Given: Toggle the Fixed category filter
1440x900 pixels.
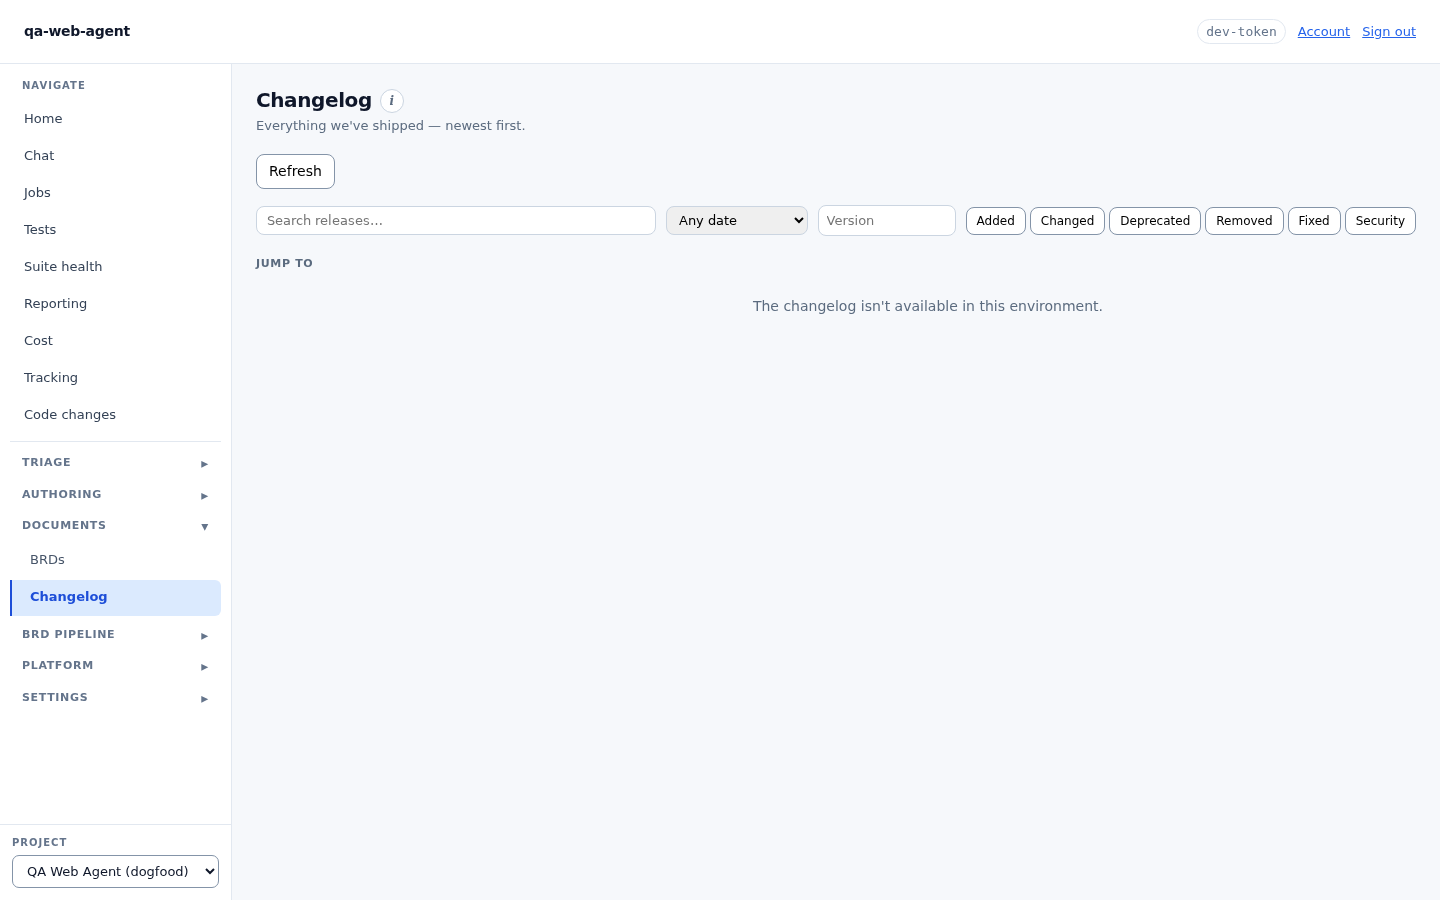Looking at the screenshot, I should coord(1314,221).
